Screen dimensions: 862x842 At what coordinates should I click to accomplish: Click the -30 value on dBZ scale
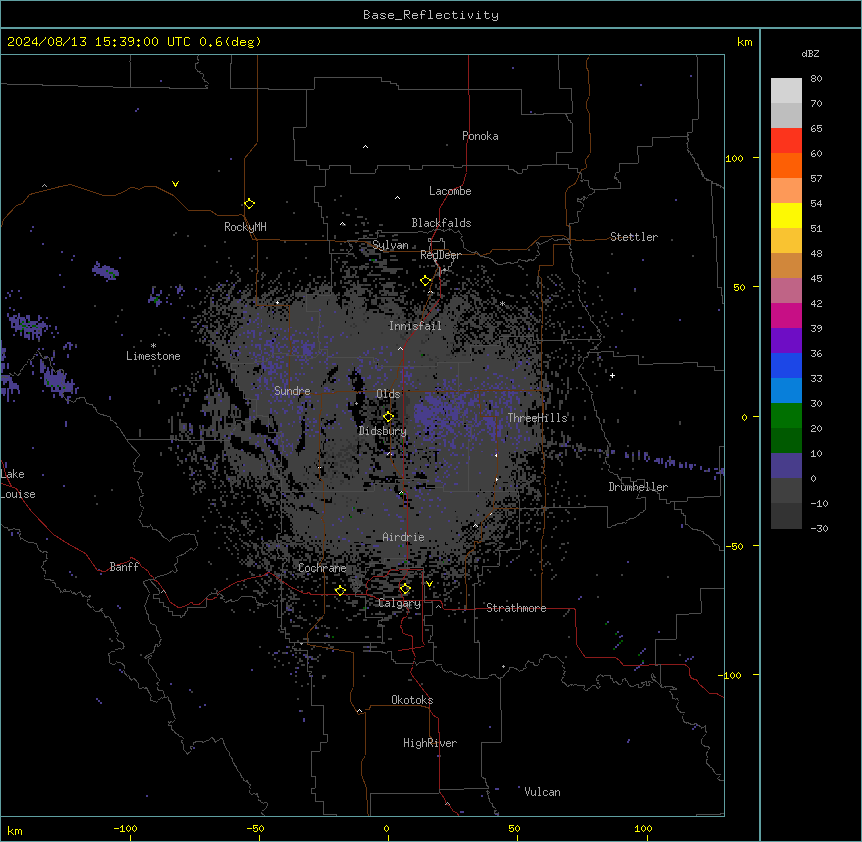(819, 528)
